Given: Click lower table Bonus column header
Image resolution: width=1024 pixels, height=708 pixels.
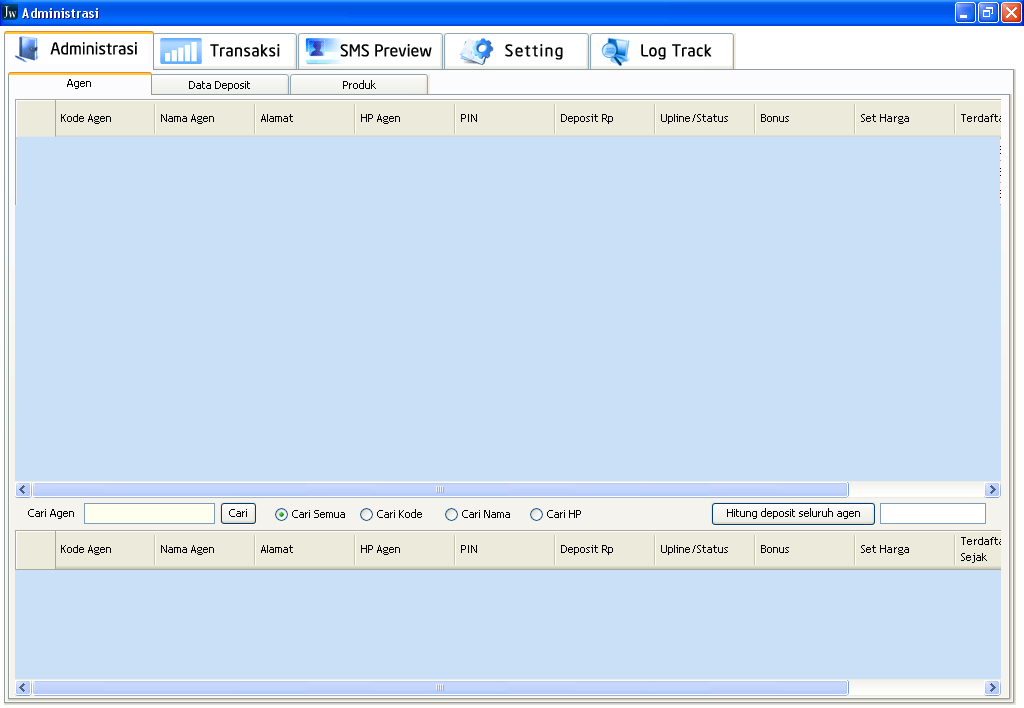Looking at the screenshot, I should tap(804, 549).
